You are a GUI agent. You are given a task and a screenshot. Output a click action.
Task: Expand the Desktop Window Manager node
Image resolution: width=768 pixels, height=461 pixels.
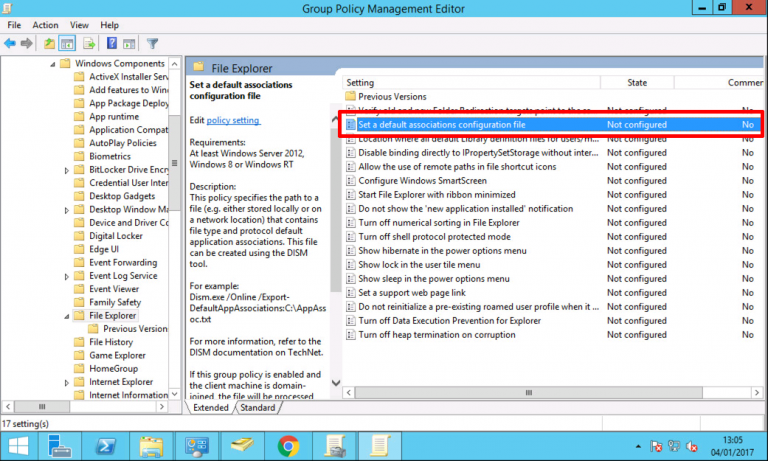(67, 210)
